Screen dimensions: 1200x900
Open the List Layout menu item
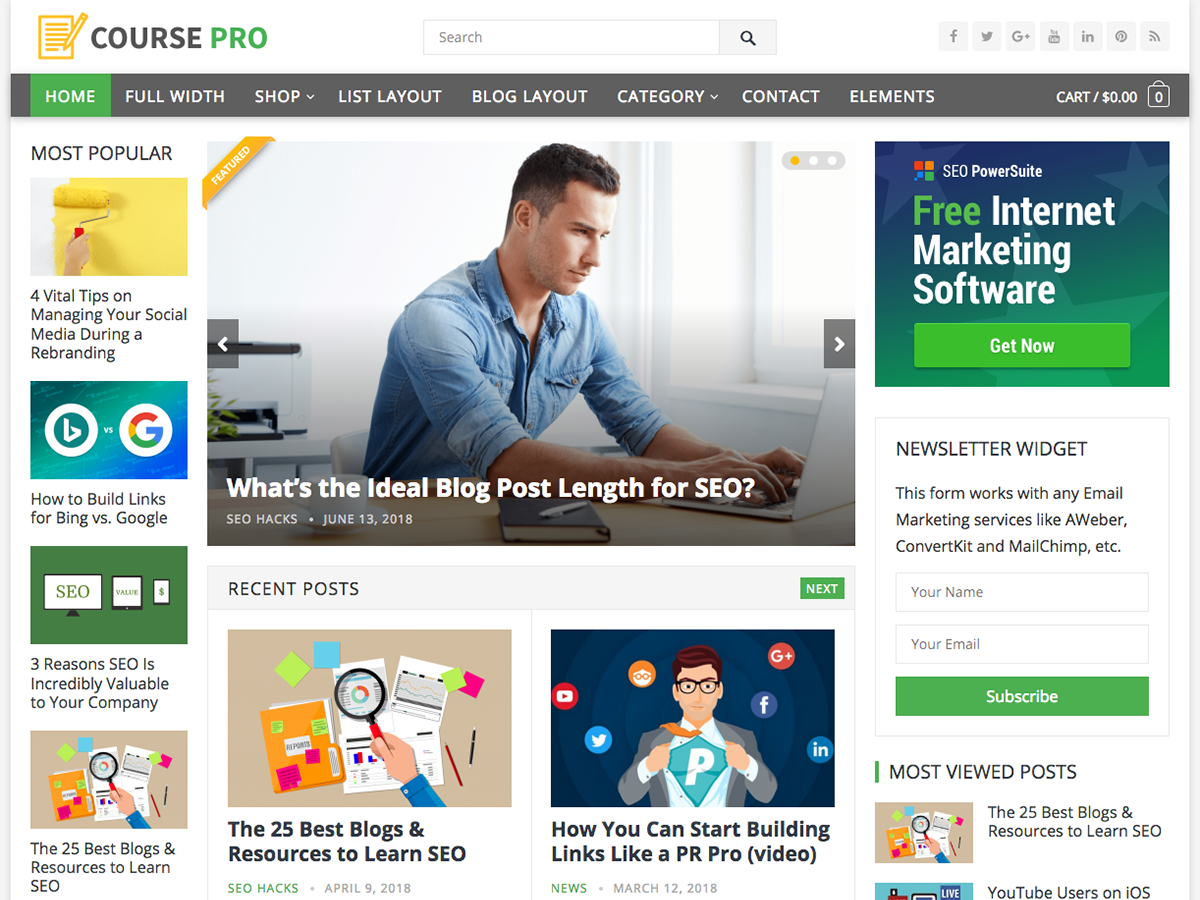click(390, 96)
